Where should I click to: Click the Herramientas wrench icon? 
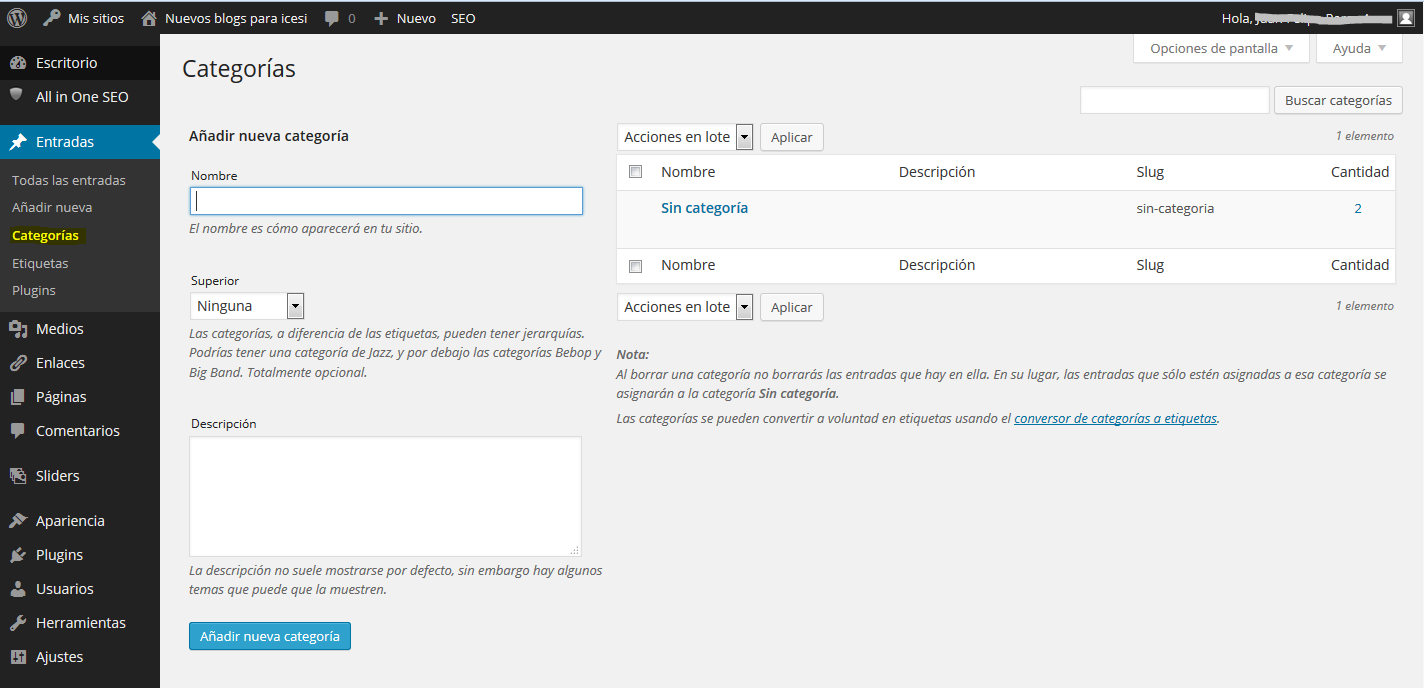17,623
